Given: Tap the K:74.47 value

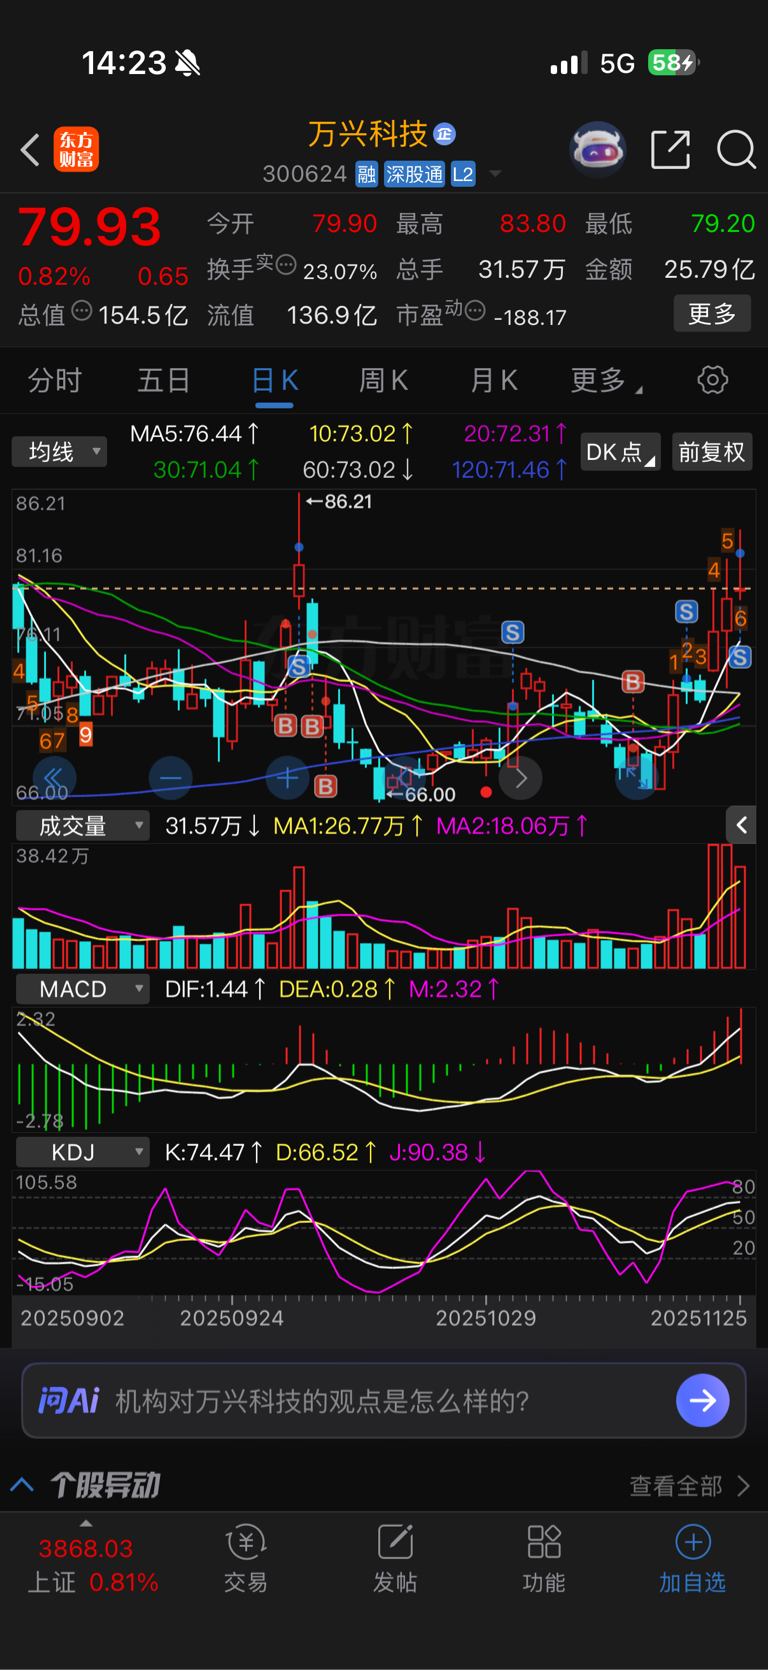Looking at the screenshot, I should 213,1152.
